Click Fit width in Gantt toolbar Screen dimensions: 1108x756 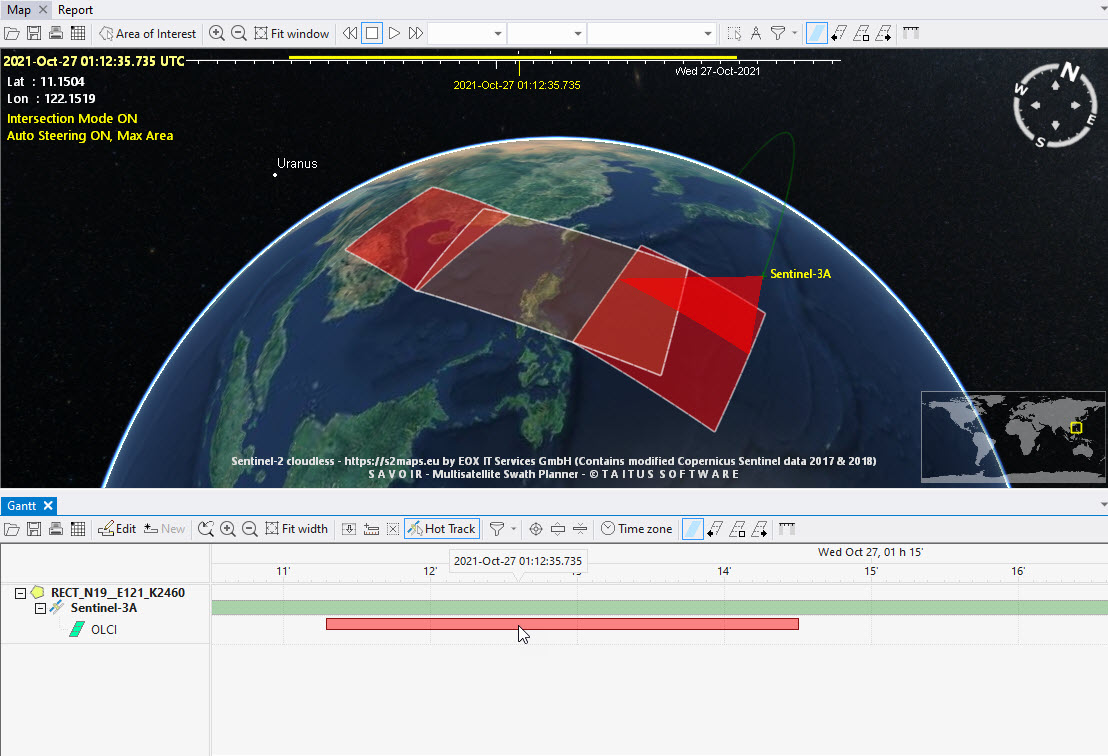(297, 529)
